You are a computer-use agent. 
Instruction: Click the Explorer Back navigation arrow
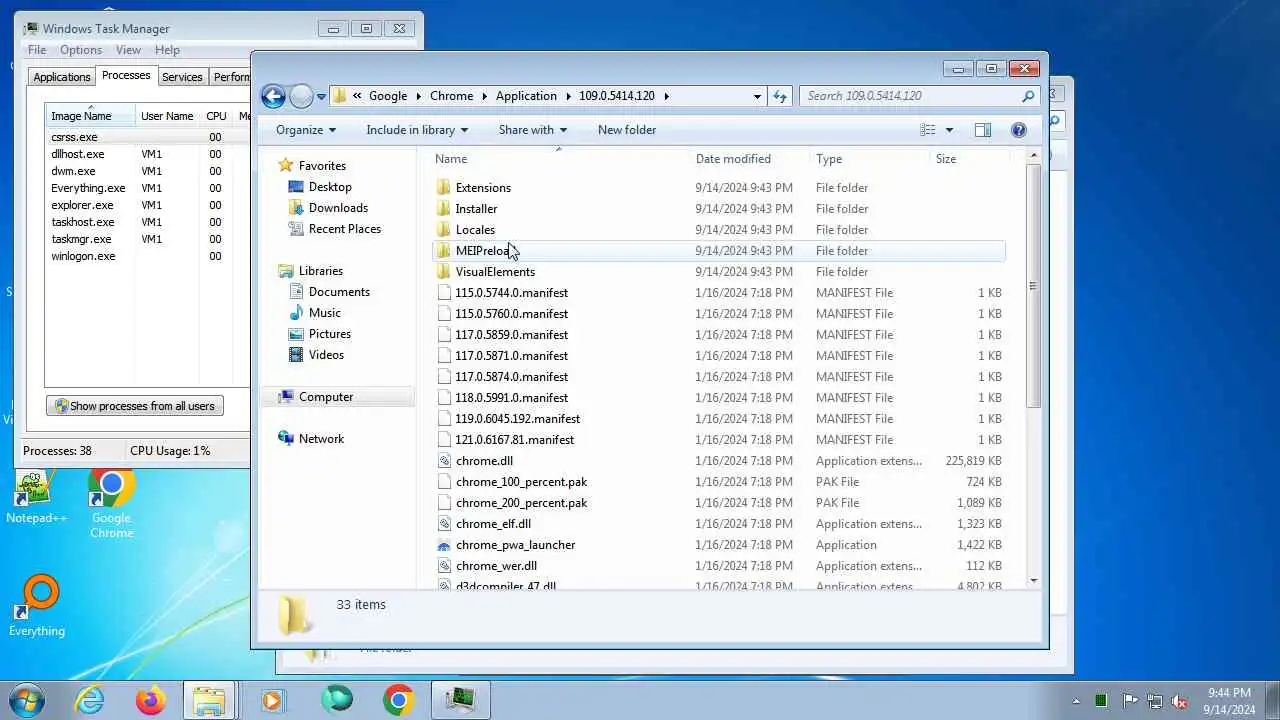click(273, 96)
